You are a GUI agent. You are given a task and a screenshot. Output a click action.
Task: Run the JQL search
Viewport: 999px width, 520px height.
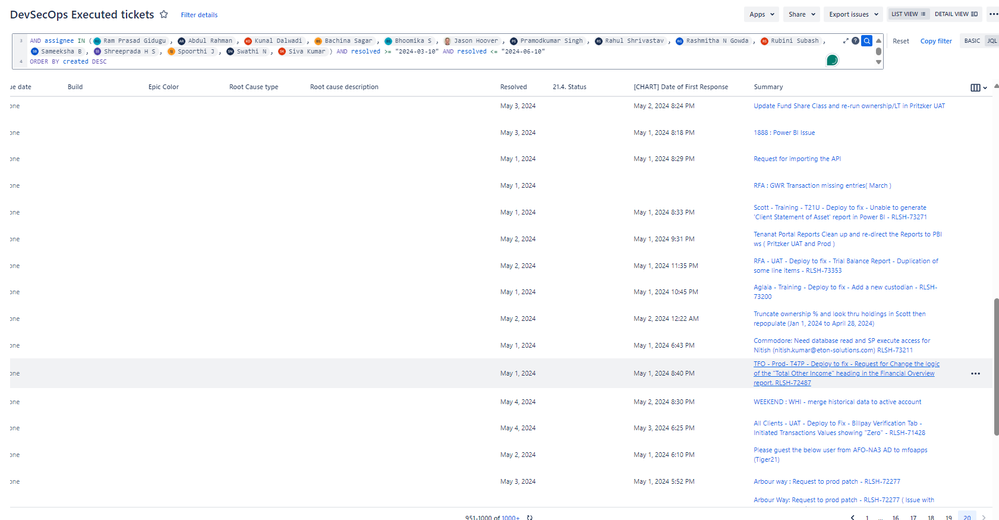pos(866,41)
